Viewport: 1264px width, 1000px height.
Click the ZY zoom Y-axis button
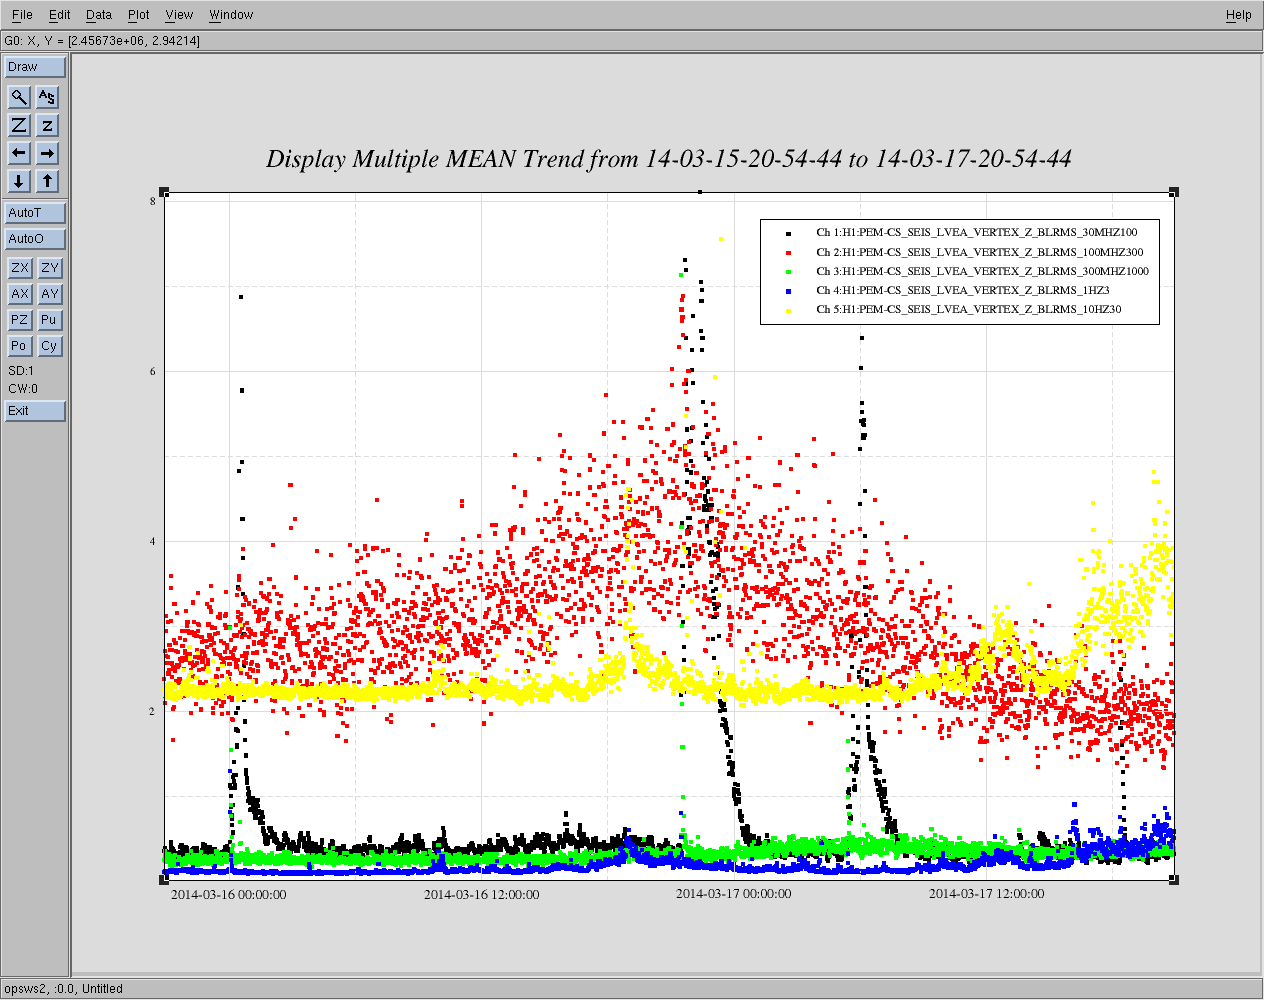tap(49, 268)
